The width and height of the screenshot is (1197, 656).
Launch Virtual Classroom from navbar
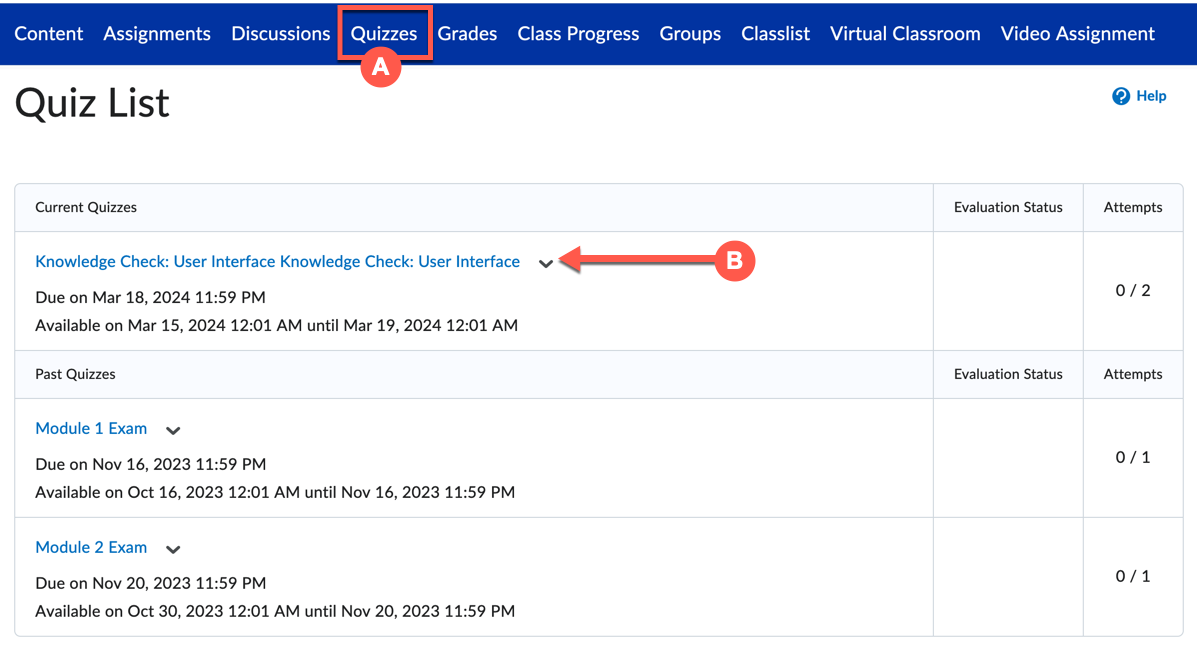905,33
